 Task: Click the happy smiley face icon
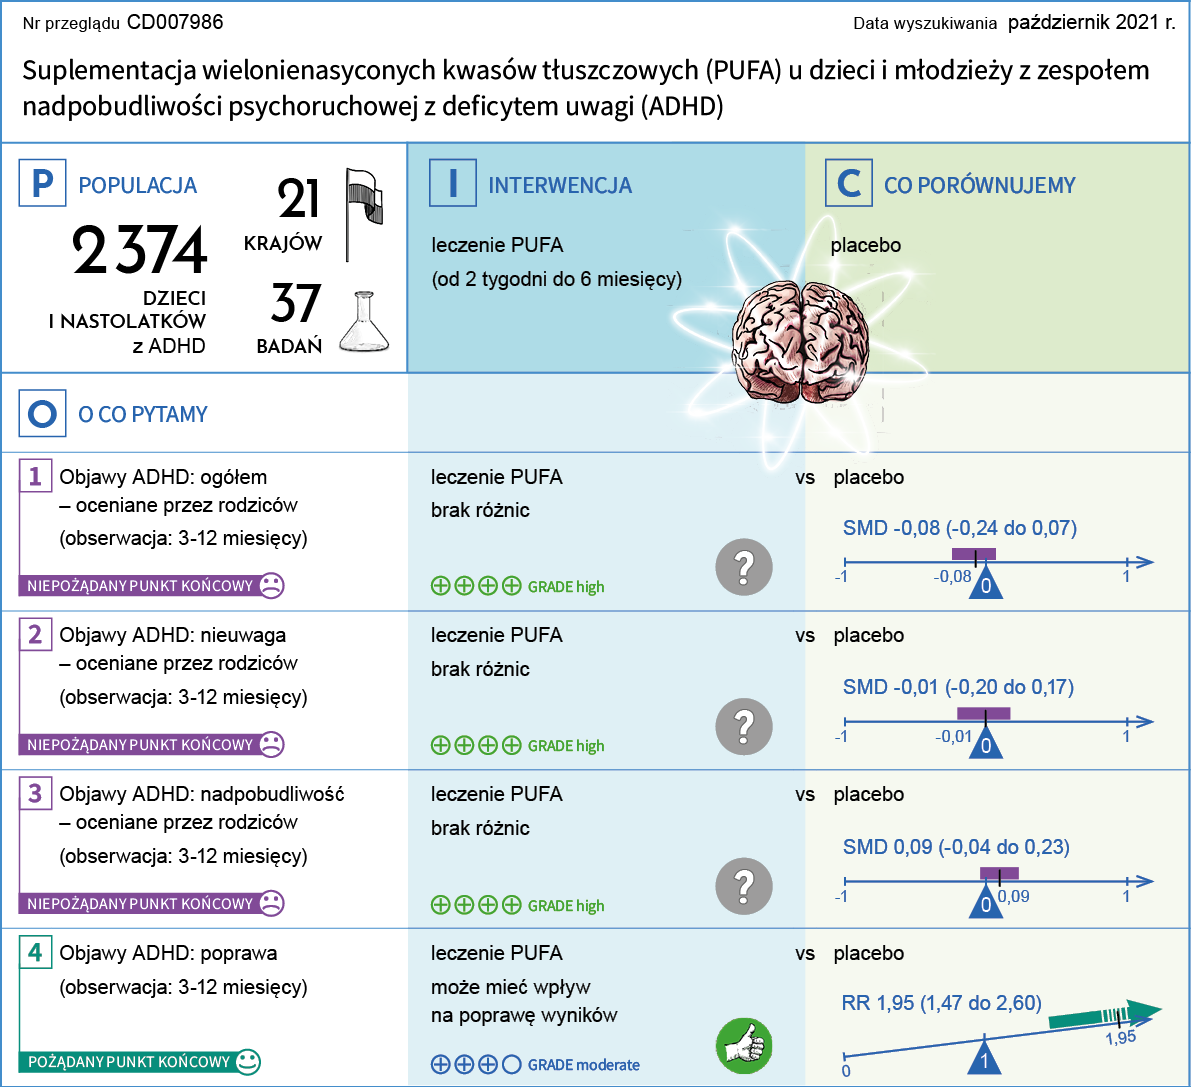tap(248, 1061)
